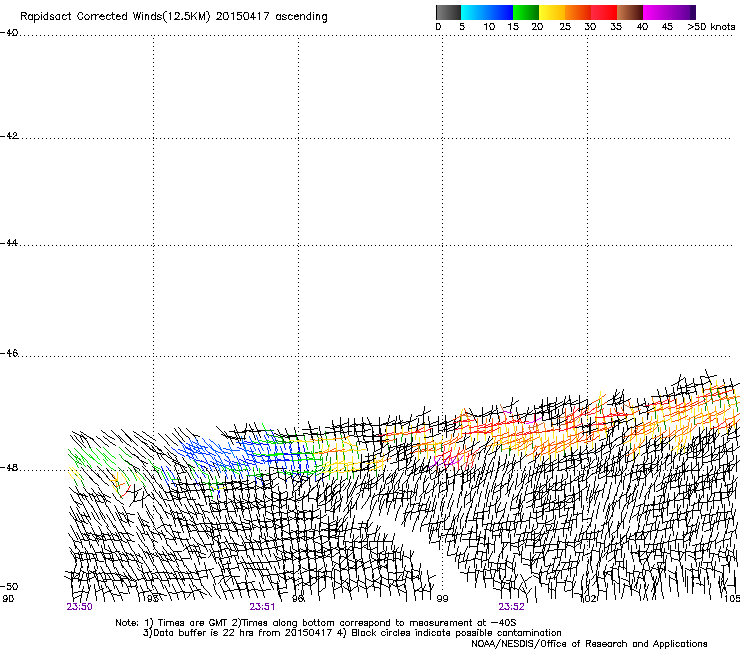Click the '23:51' swath time label

pos(262,607)
